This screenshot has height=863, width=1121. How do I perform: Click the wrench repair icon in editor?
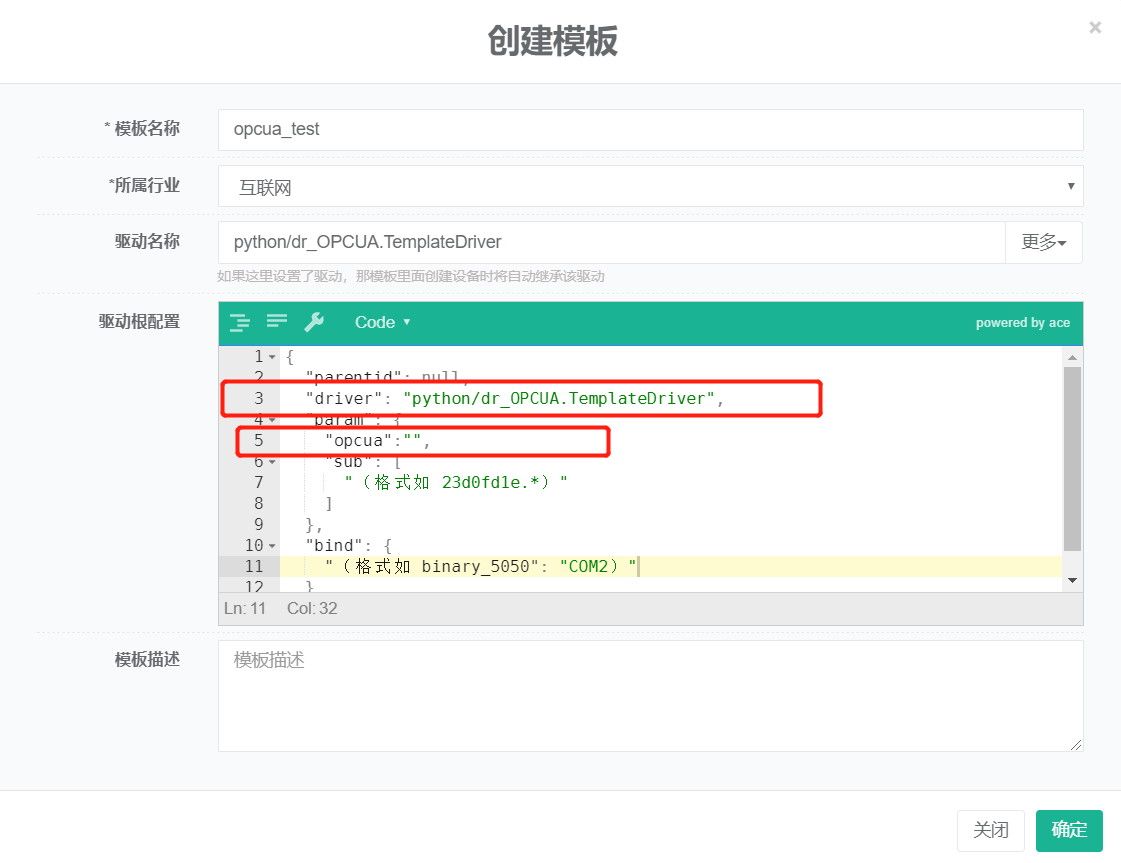tap(313, 322)
